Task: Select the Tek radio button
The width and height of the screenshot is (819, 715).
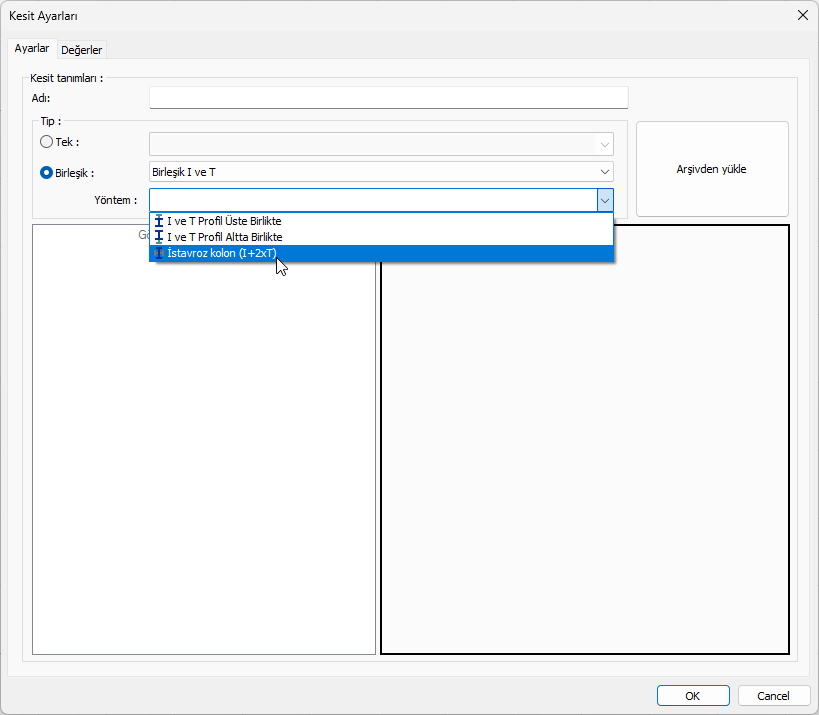Action: click(46, 142)
